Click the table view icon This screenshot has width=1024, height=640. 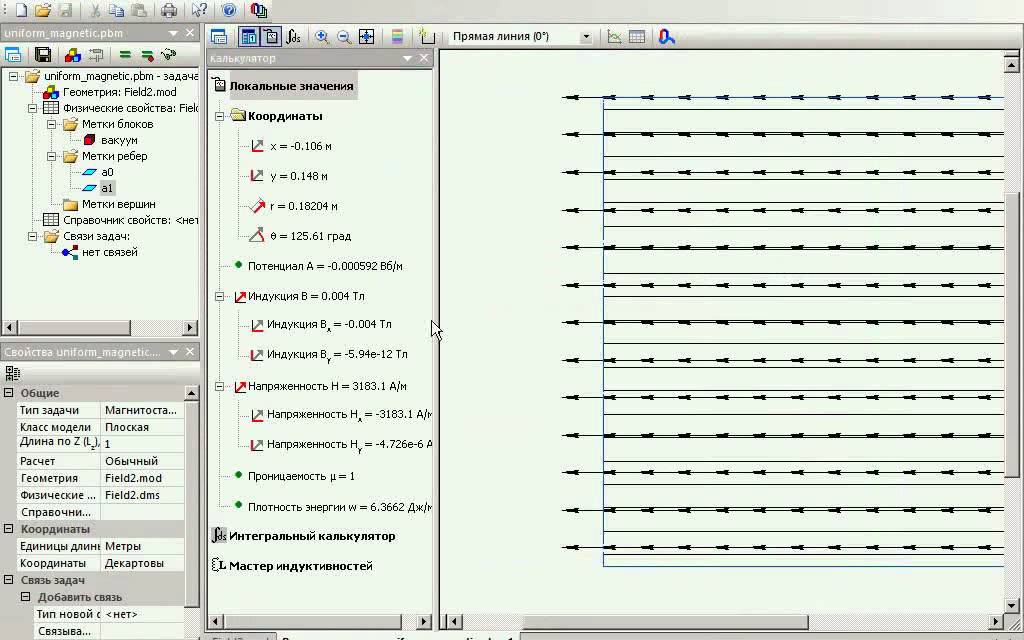click(x=637, y=37)
